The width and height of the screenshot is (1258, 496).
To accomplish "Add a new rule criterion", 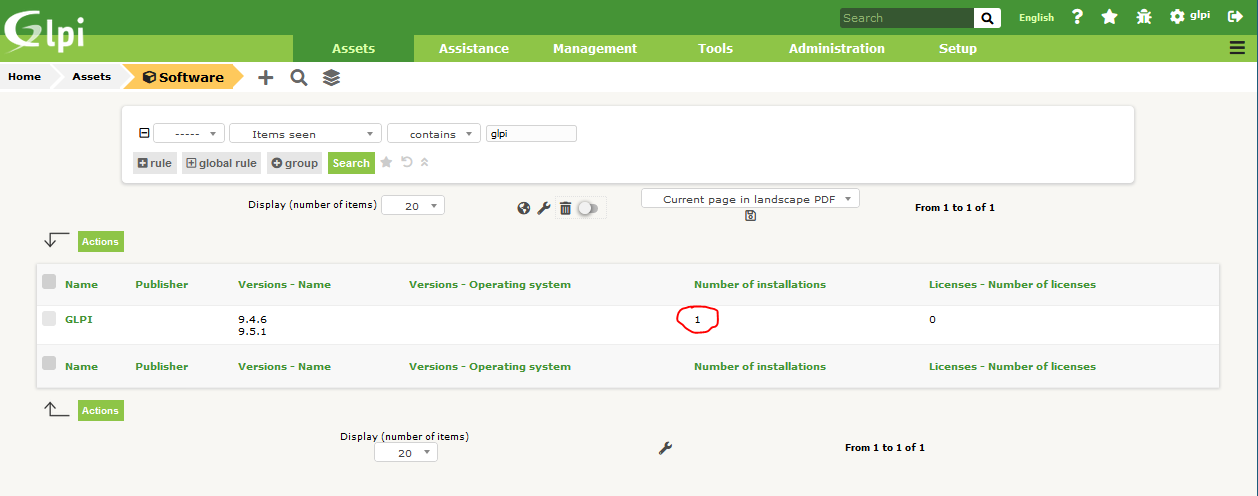I will [155, 163].
